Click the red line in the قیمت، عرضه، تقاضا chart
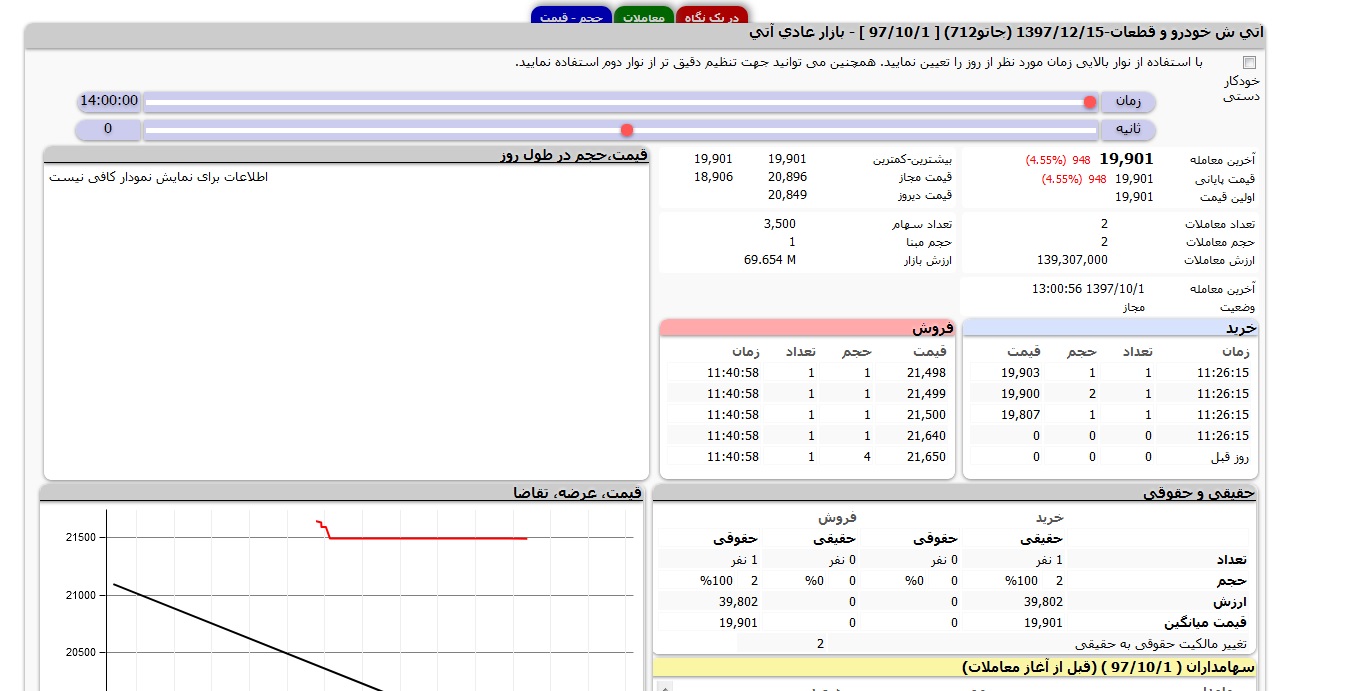Image resolution: width=1345 pixels, height=691 pixels. coord(430,538)
